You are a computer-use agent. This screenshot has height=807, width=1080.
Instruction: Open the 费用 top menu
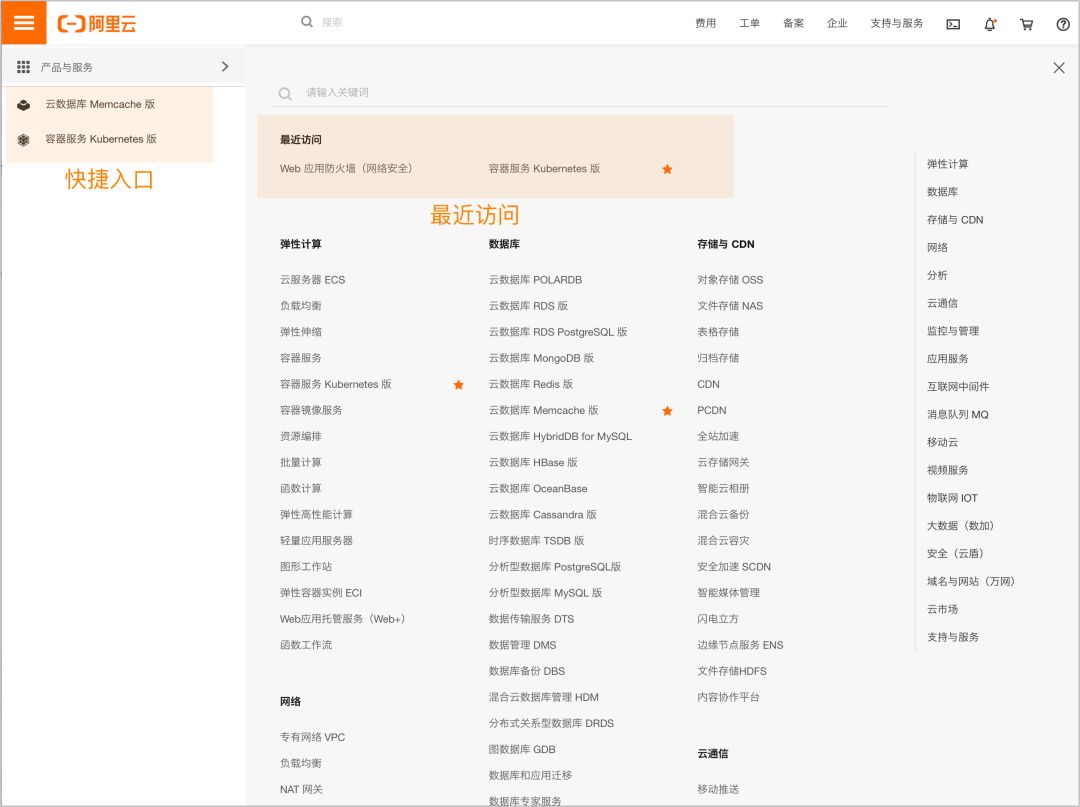point(705,23)
